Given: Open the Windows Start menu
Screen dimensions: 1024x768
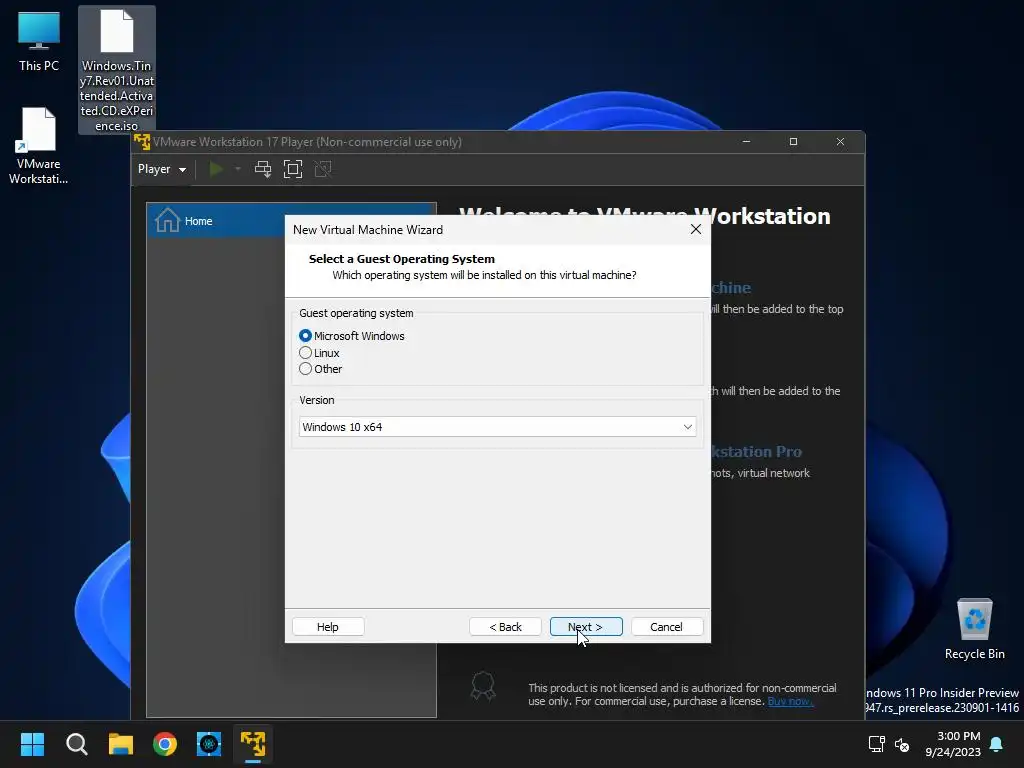Looking at the screenshot, I should 32,744.
